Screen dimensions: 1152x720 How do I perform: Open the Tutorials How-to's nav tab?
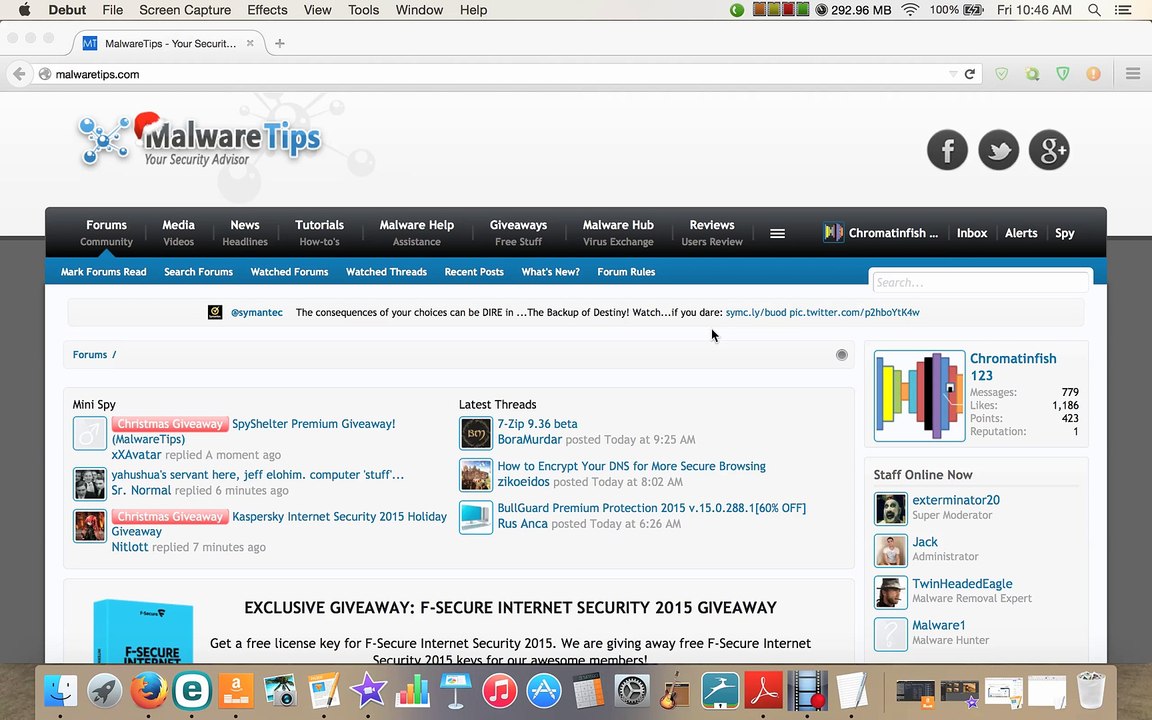[x=320, y=232]
